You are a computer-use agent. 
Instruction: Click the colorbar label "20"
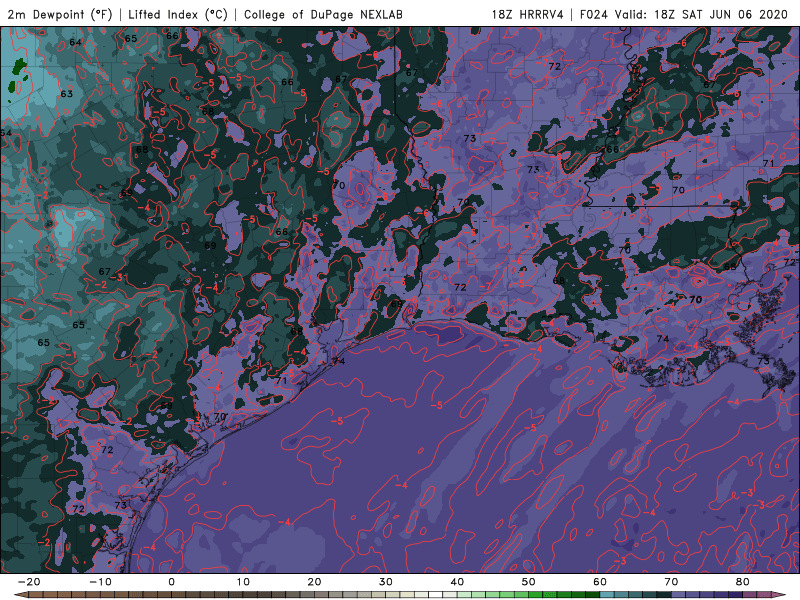(314, 582)
